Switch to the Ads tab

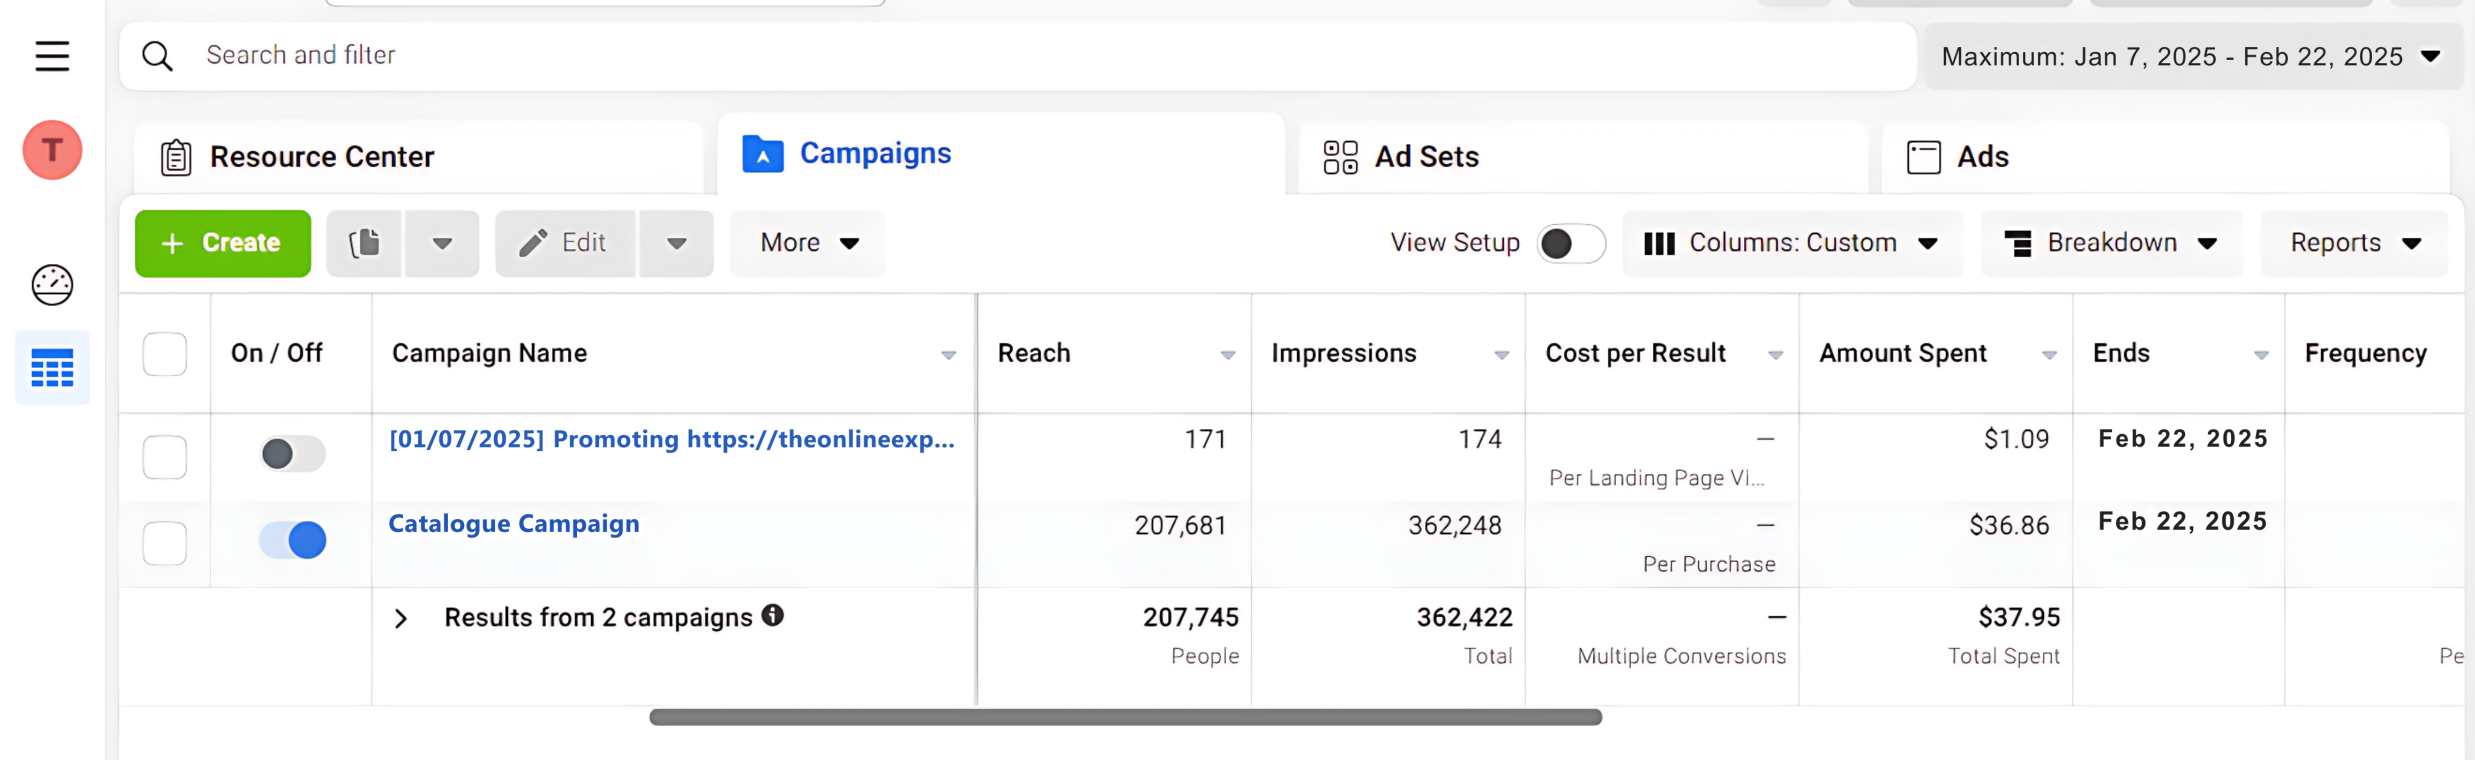[1959, 157]
